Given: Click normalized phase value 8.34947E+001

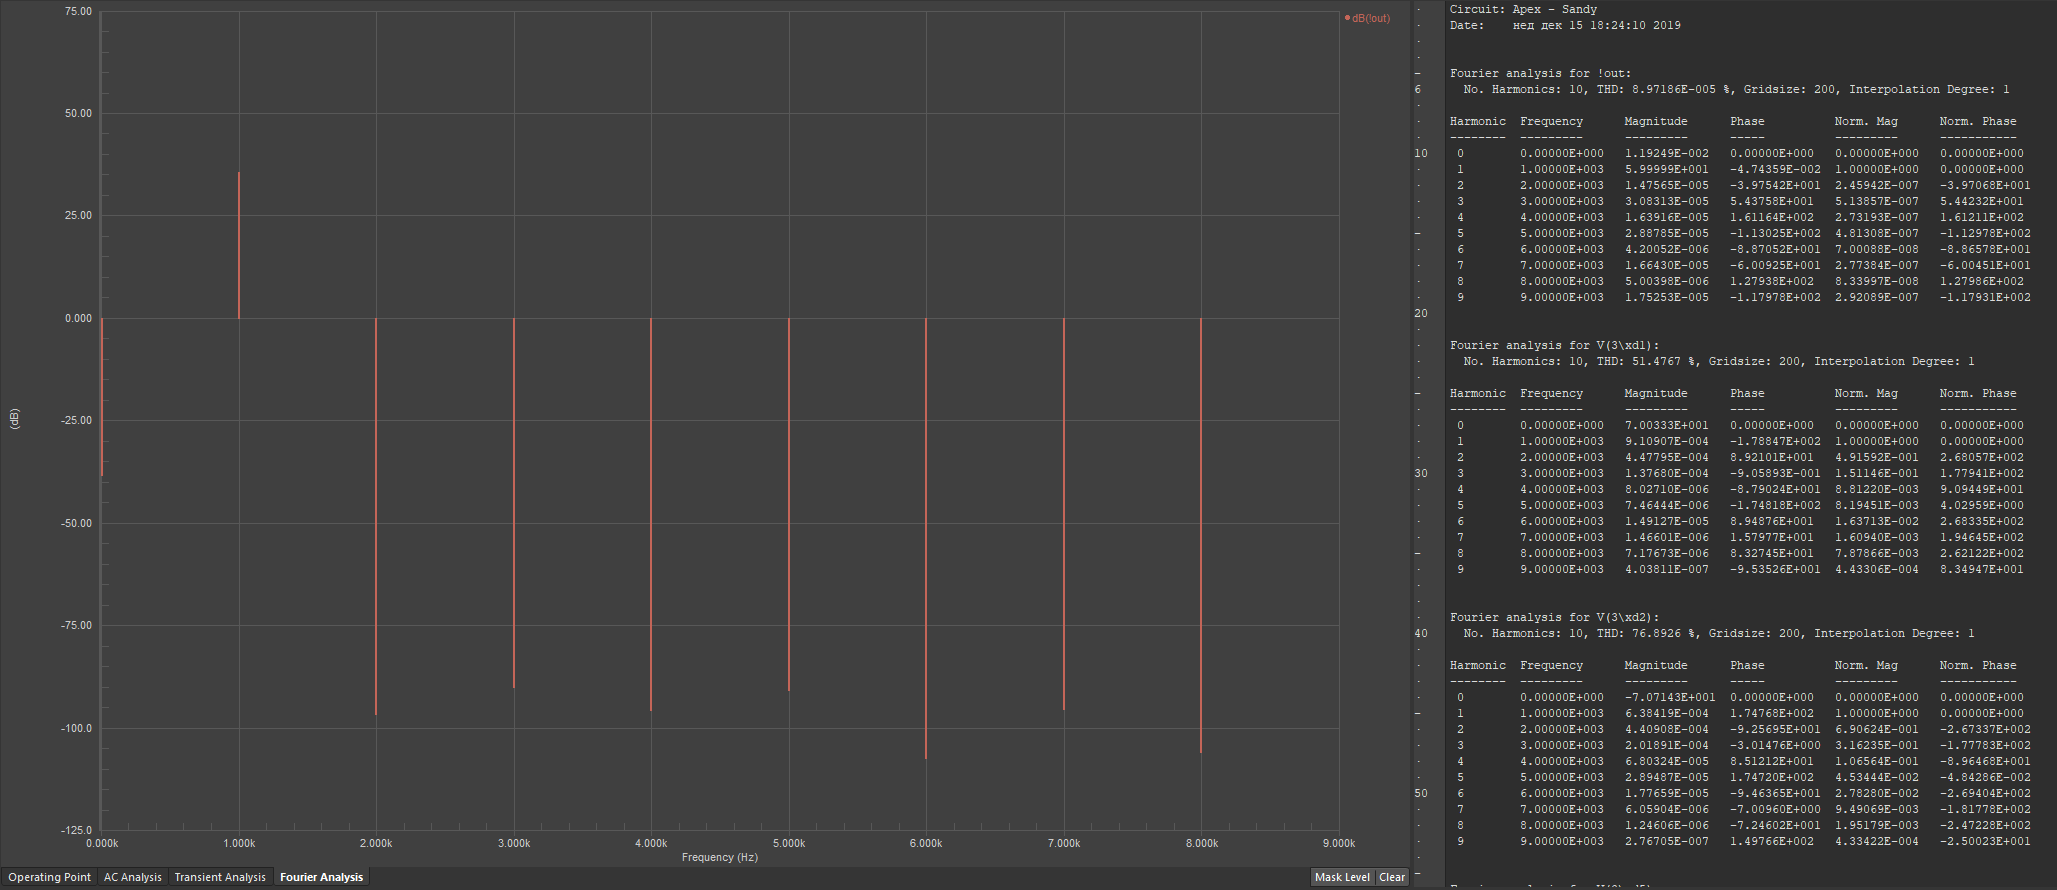Looking at the screenshot, I should [x=1981, y=569].
